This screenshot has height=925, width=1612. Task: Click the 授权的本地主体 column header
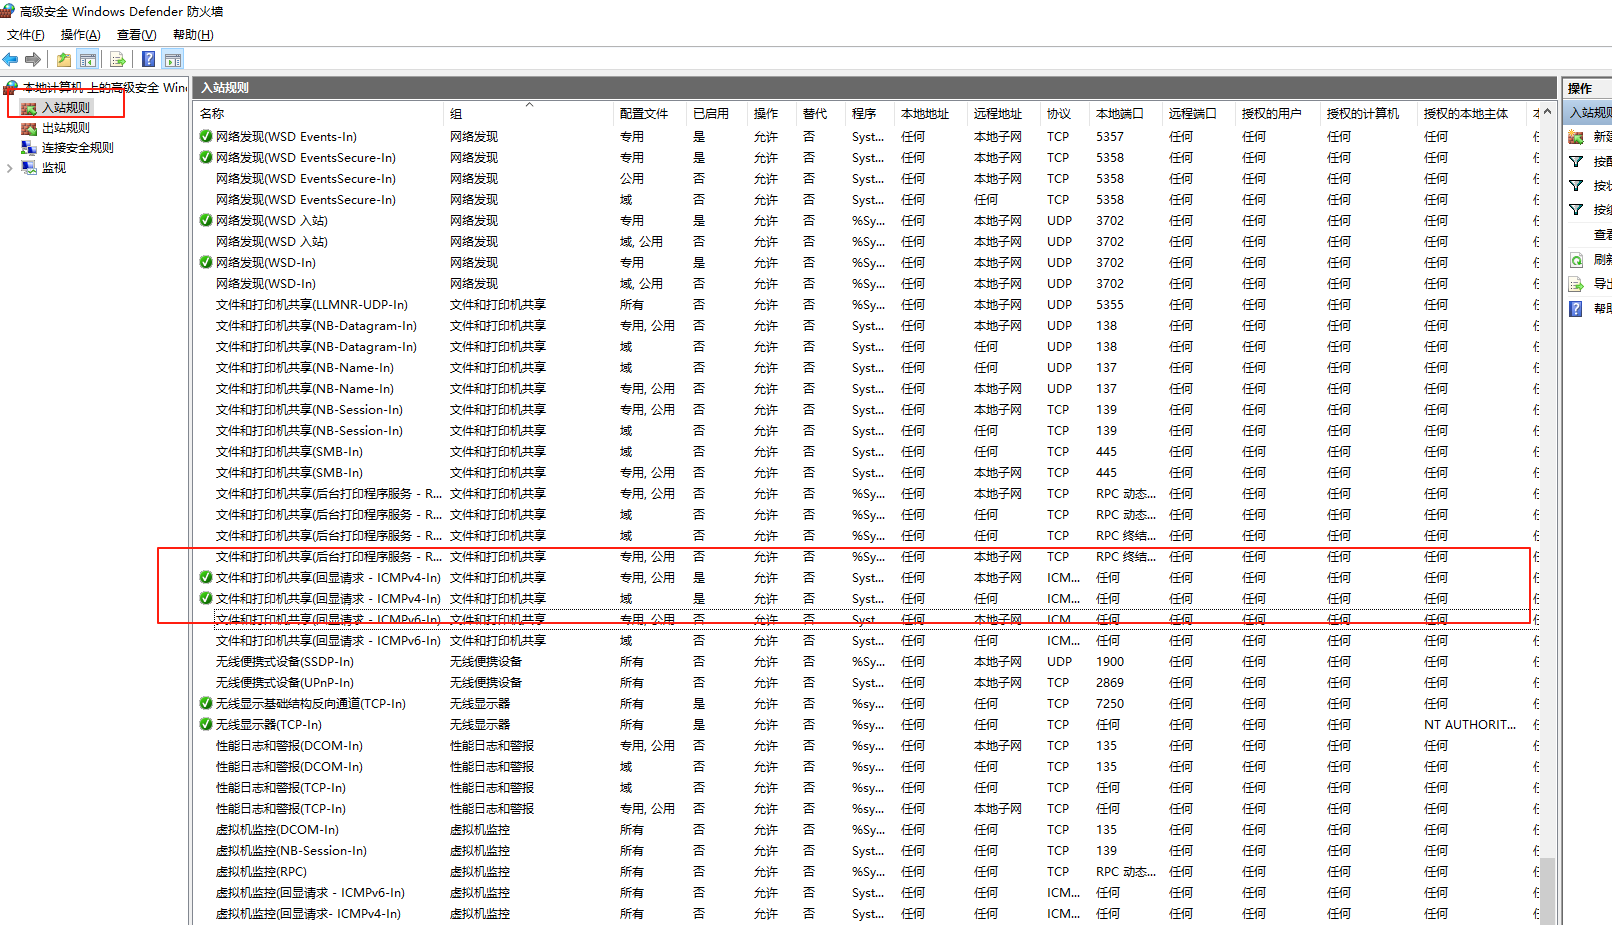[x=1472, y=114]
